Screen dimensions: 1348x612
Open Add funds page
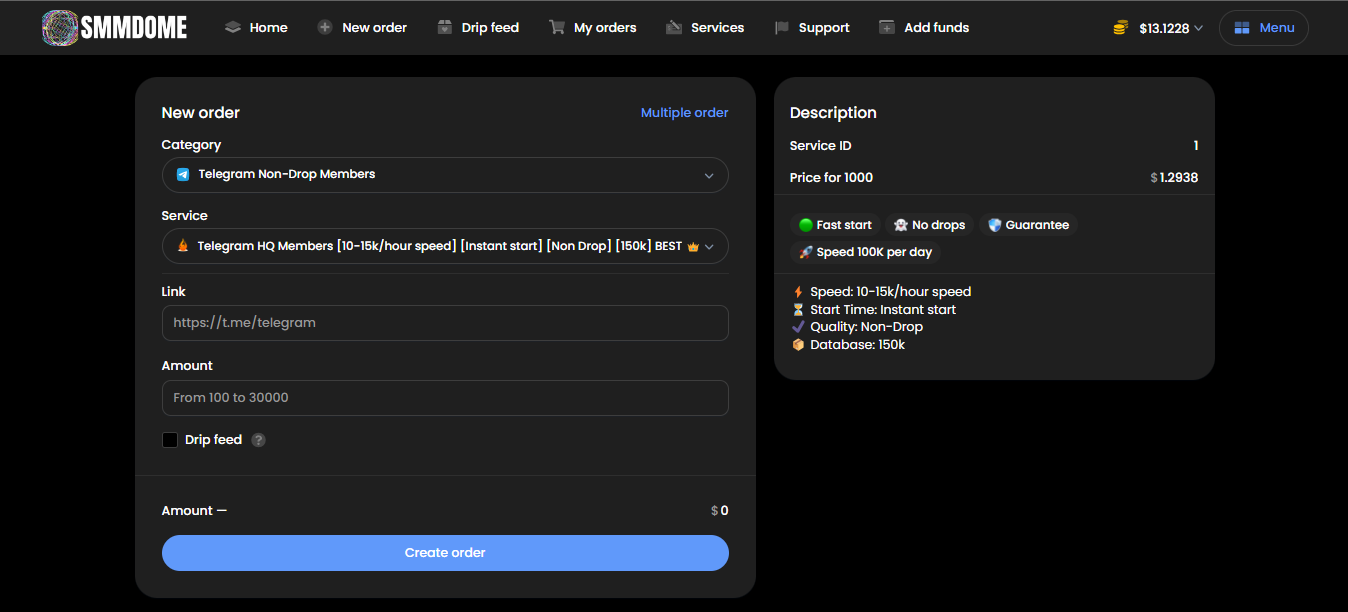[924, 28]
